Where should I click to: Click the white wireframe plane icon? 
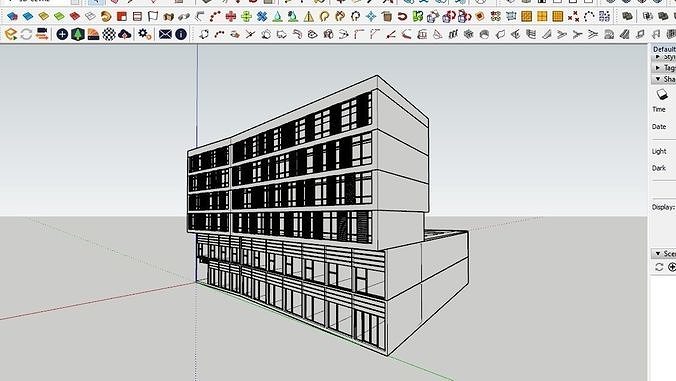(x=90, y=16)
